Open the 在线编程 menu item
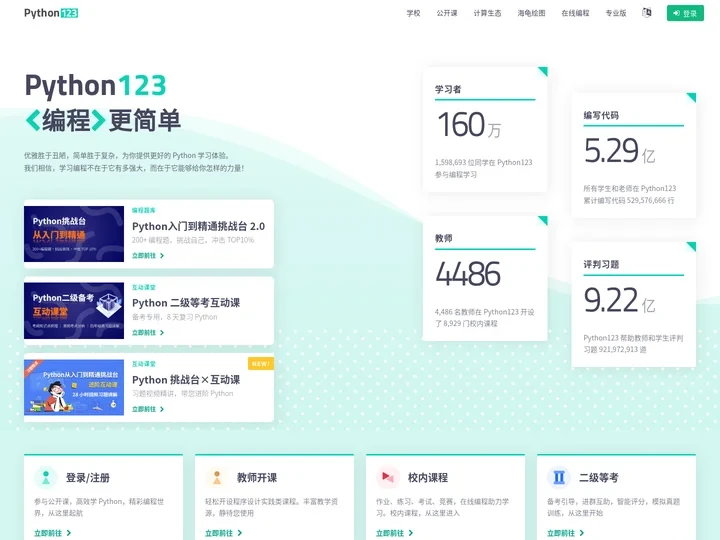 coord(575,13)
